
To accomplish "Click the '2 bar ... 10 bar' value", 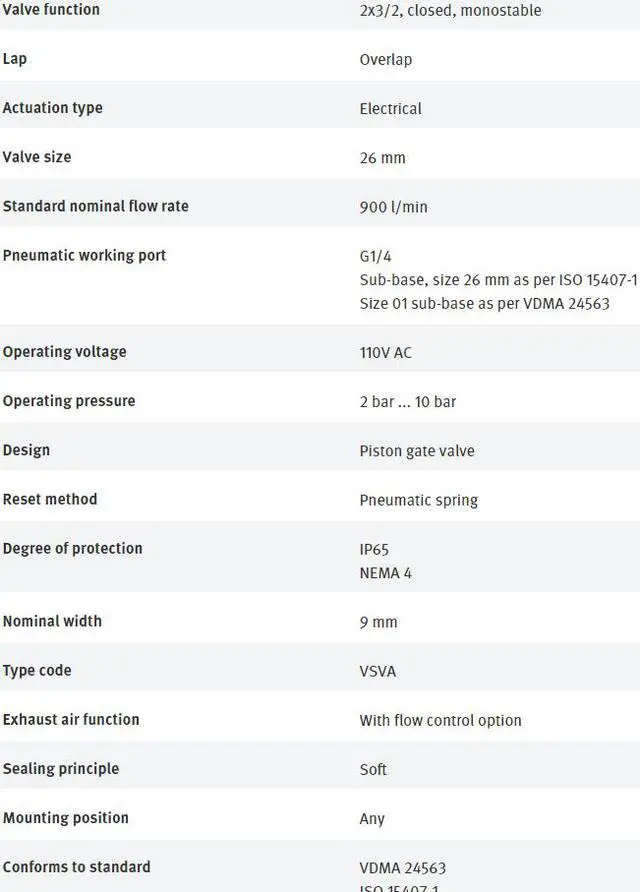I will pyautogui.click(x=407, y=402).
